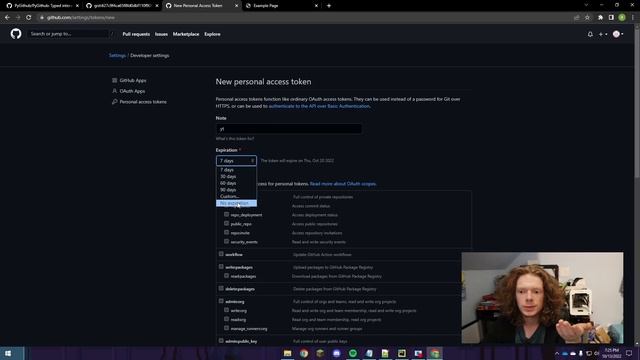The width and height of the screenshot is (640, 360).
Task: Choose 30 days from expiration list
Action: pyautogui.click(x=236, y=176)
